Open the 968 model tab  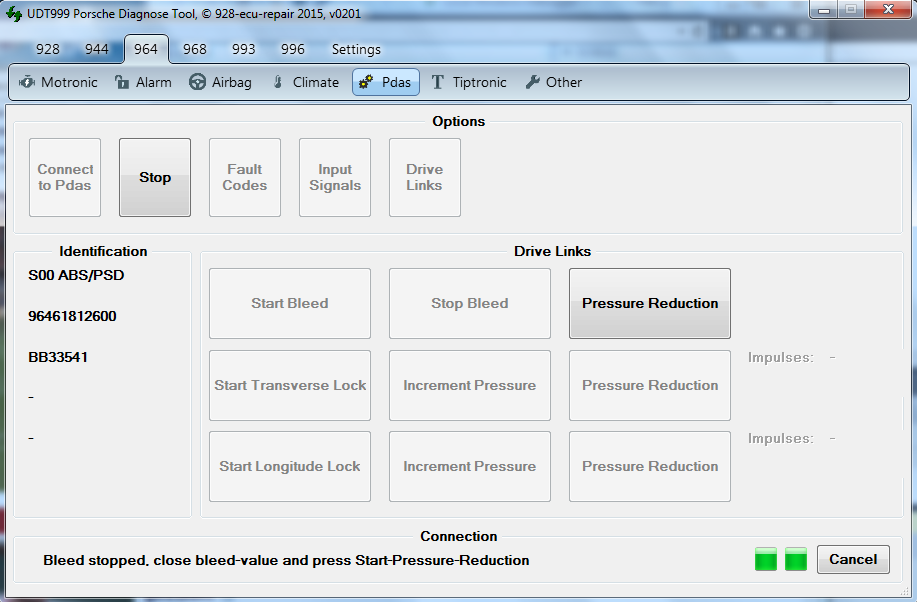click(195, 49)
